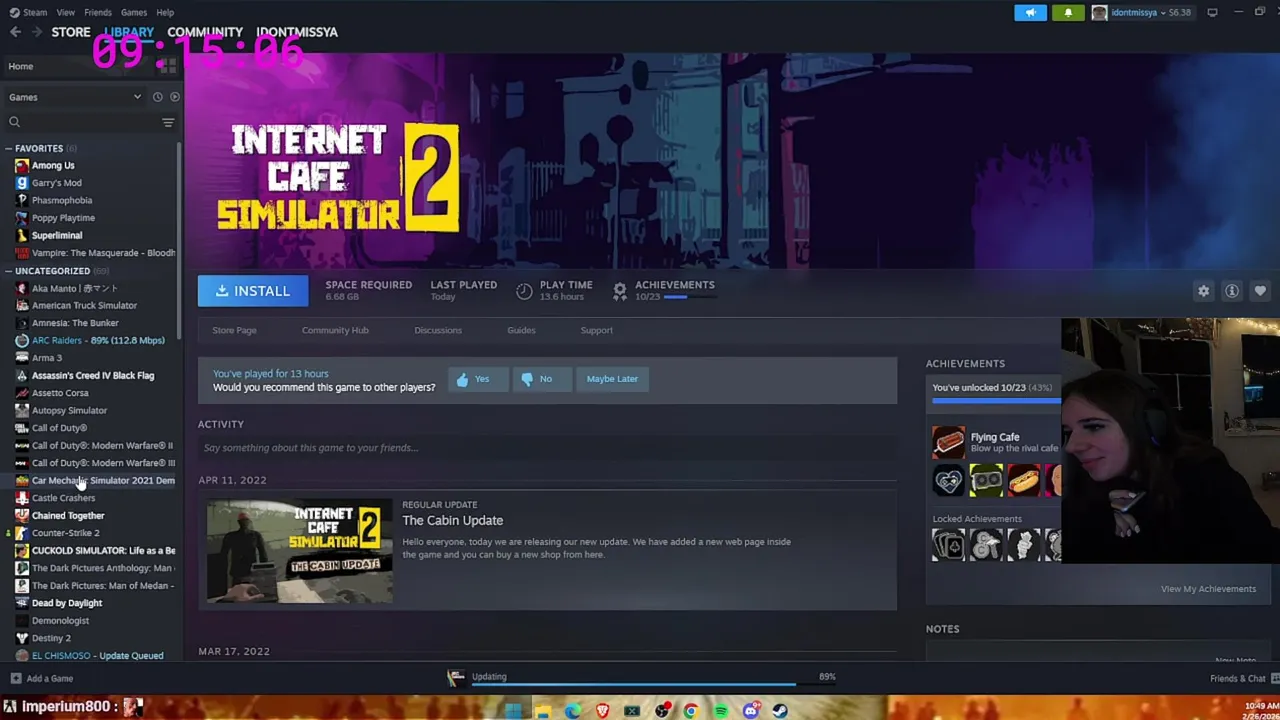This screenshot has width=1280, height=720.
Task: Open the Support link
Action: point(597,330)
